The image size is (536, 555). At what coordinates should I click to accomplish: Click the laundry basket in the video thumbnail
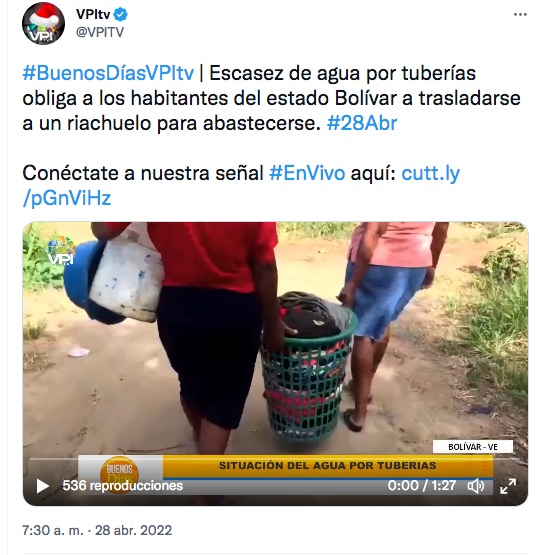(x=309, y=367)
